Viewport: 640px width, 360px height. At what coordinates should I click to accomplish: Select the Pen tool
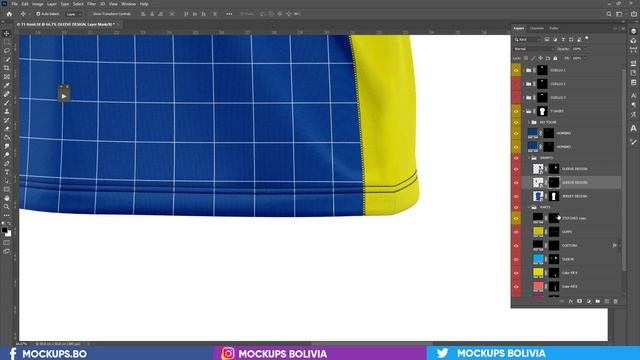(7, 163)
